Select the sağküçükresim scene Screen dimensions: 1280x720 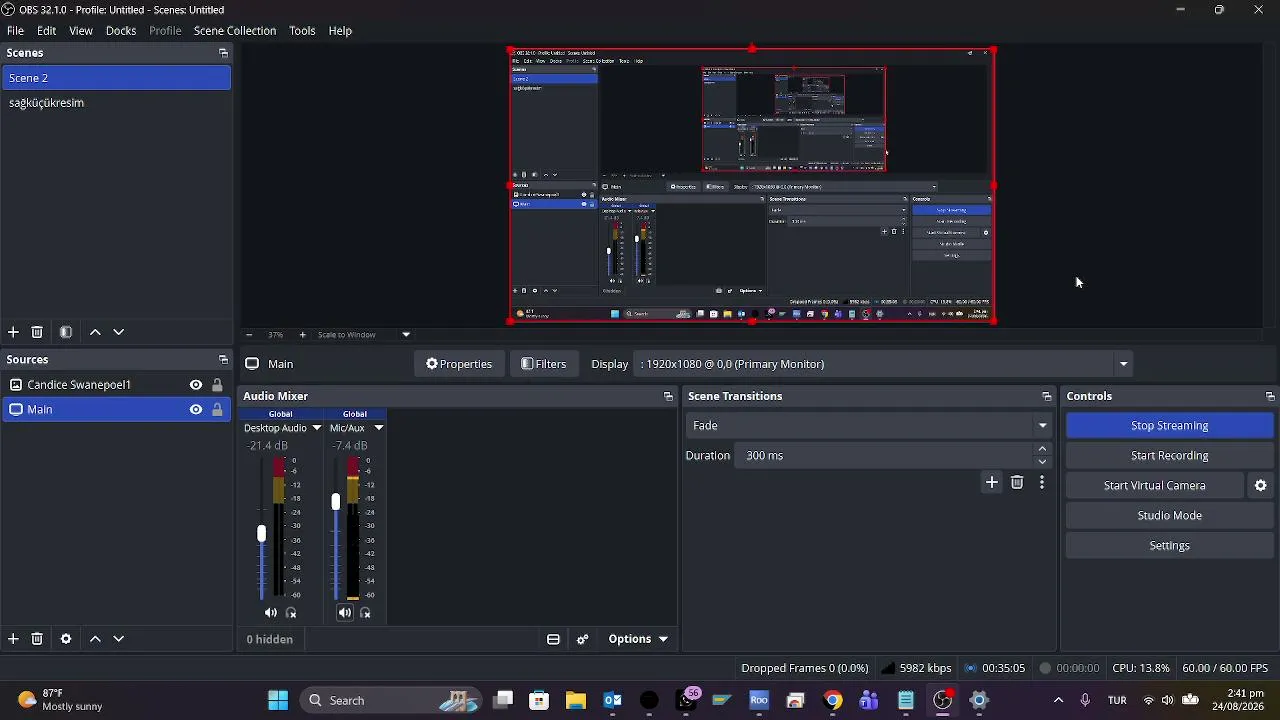116,103
